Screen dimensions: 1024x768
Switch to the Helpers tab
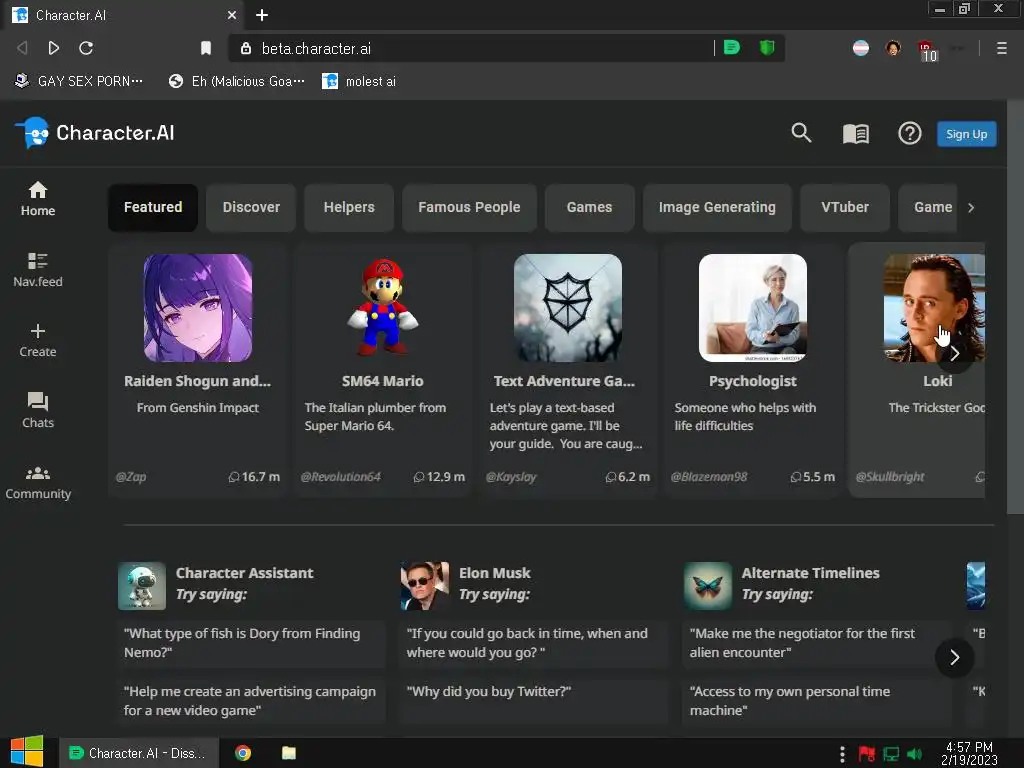pos(349,208)
